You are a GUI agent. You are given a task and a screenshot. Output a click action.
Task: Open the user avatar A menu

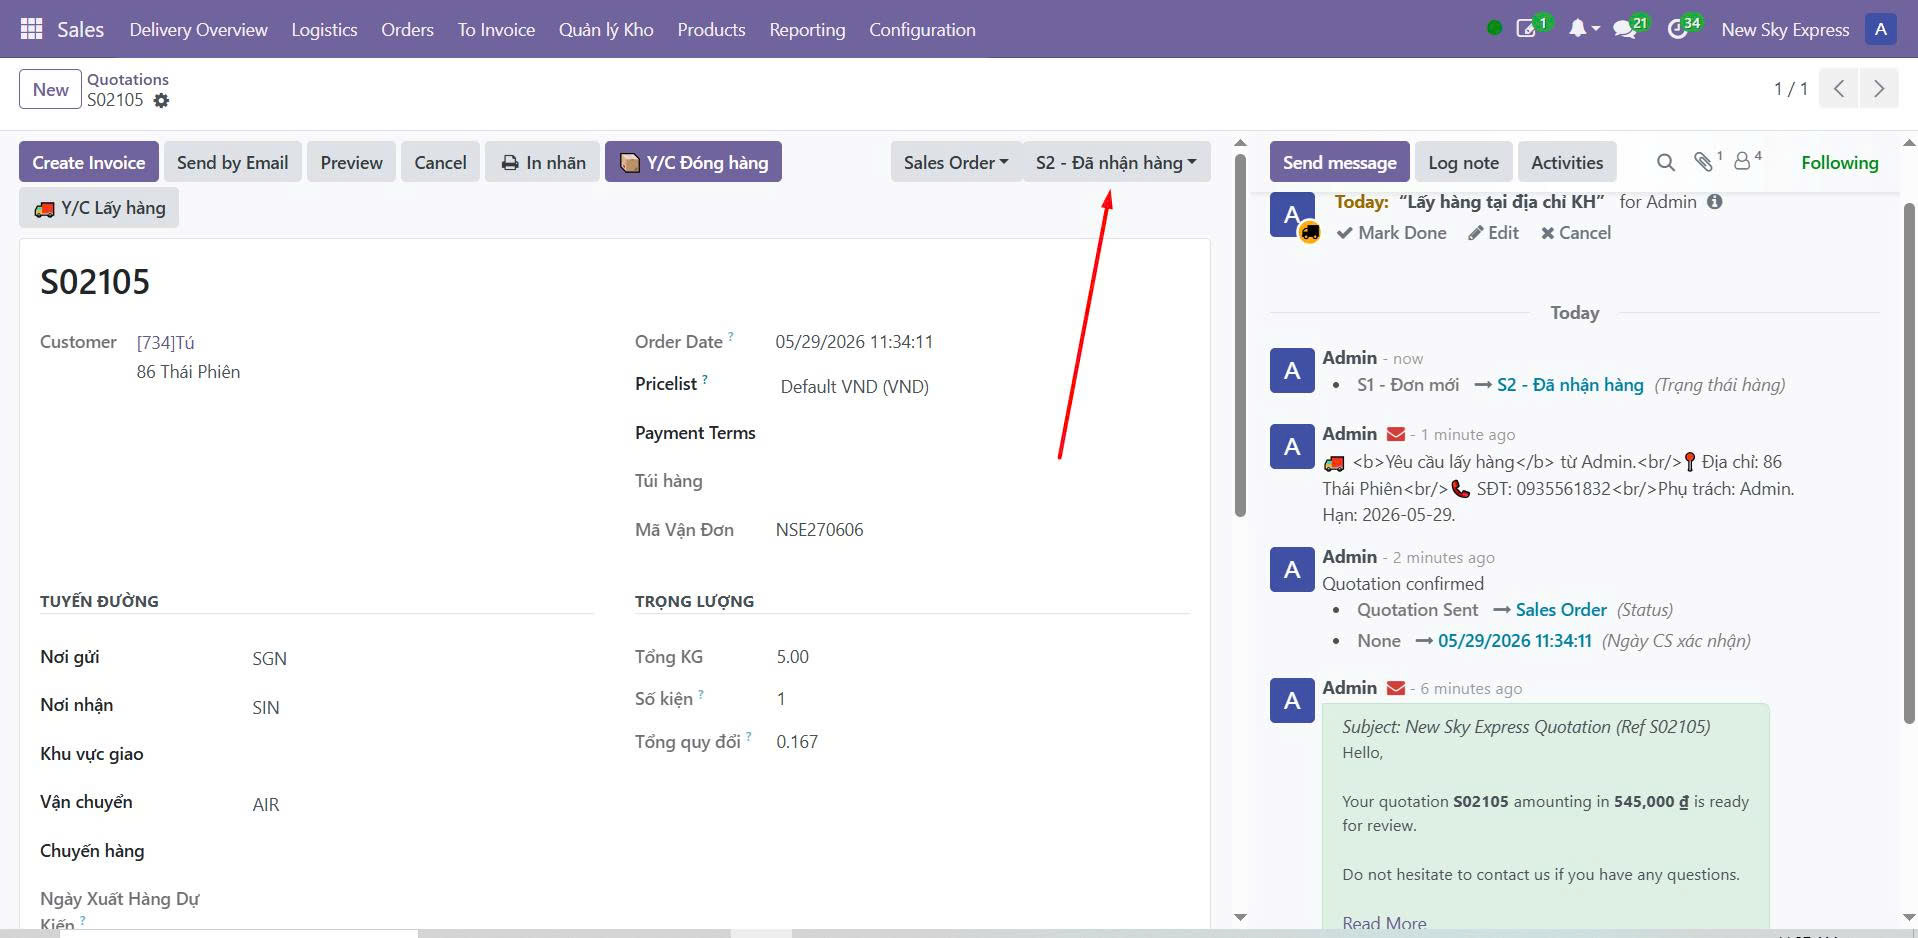click(1881, 29)
